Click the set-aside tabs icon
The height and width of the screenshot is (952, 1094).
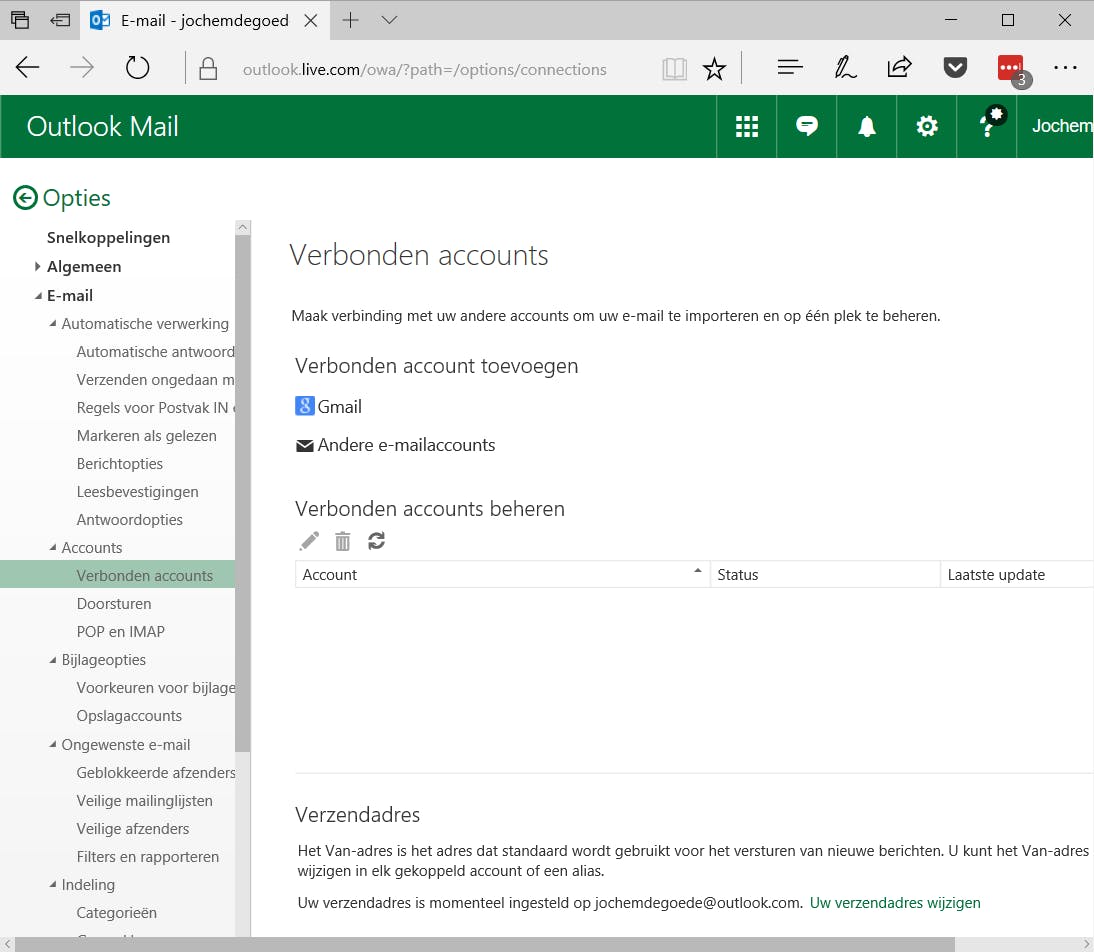(60, 20)
